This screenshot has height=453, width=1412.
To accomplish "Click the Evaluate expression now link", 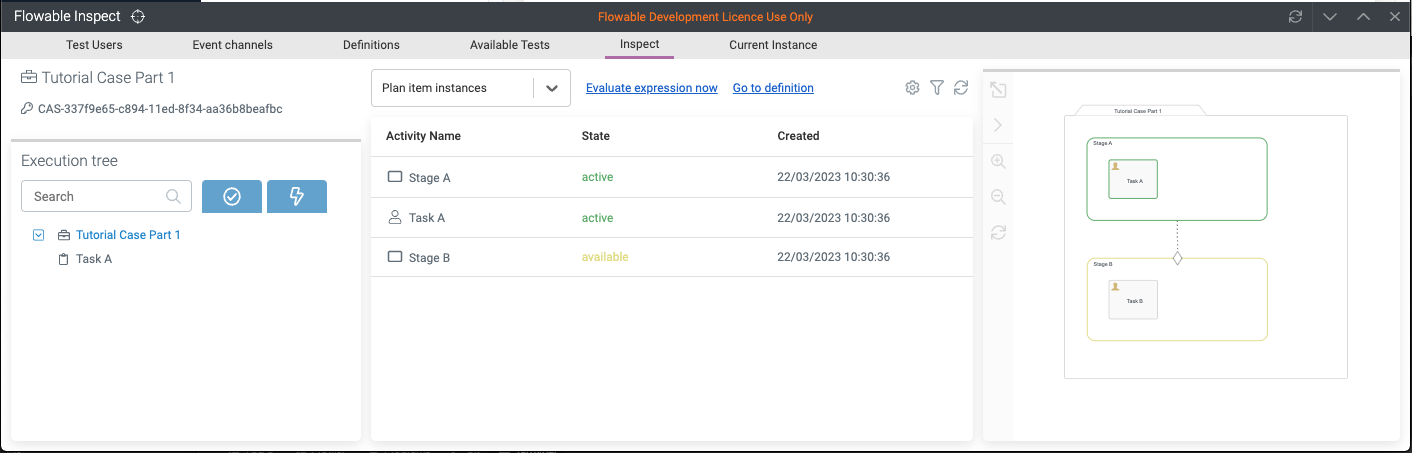I will (x=651, y=88).
